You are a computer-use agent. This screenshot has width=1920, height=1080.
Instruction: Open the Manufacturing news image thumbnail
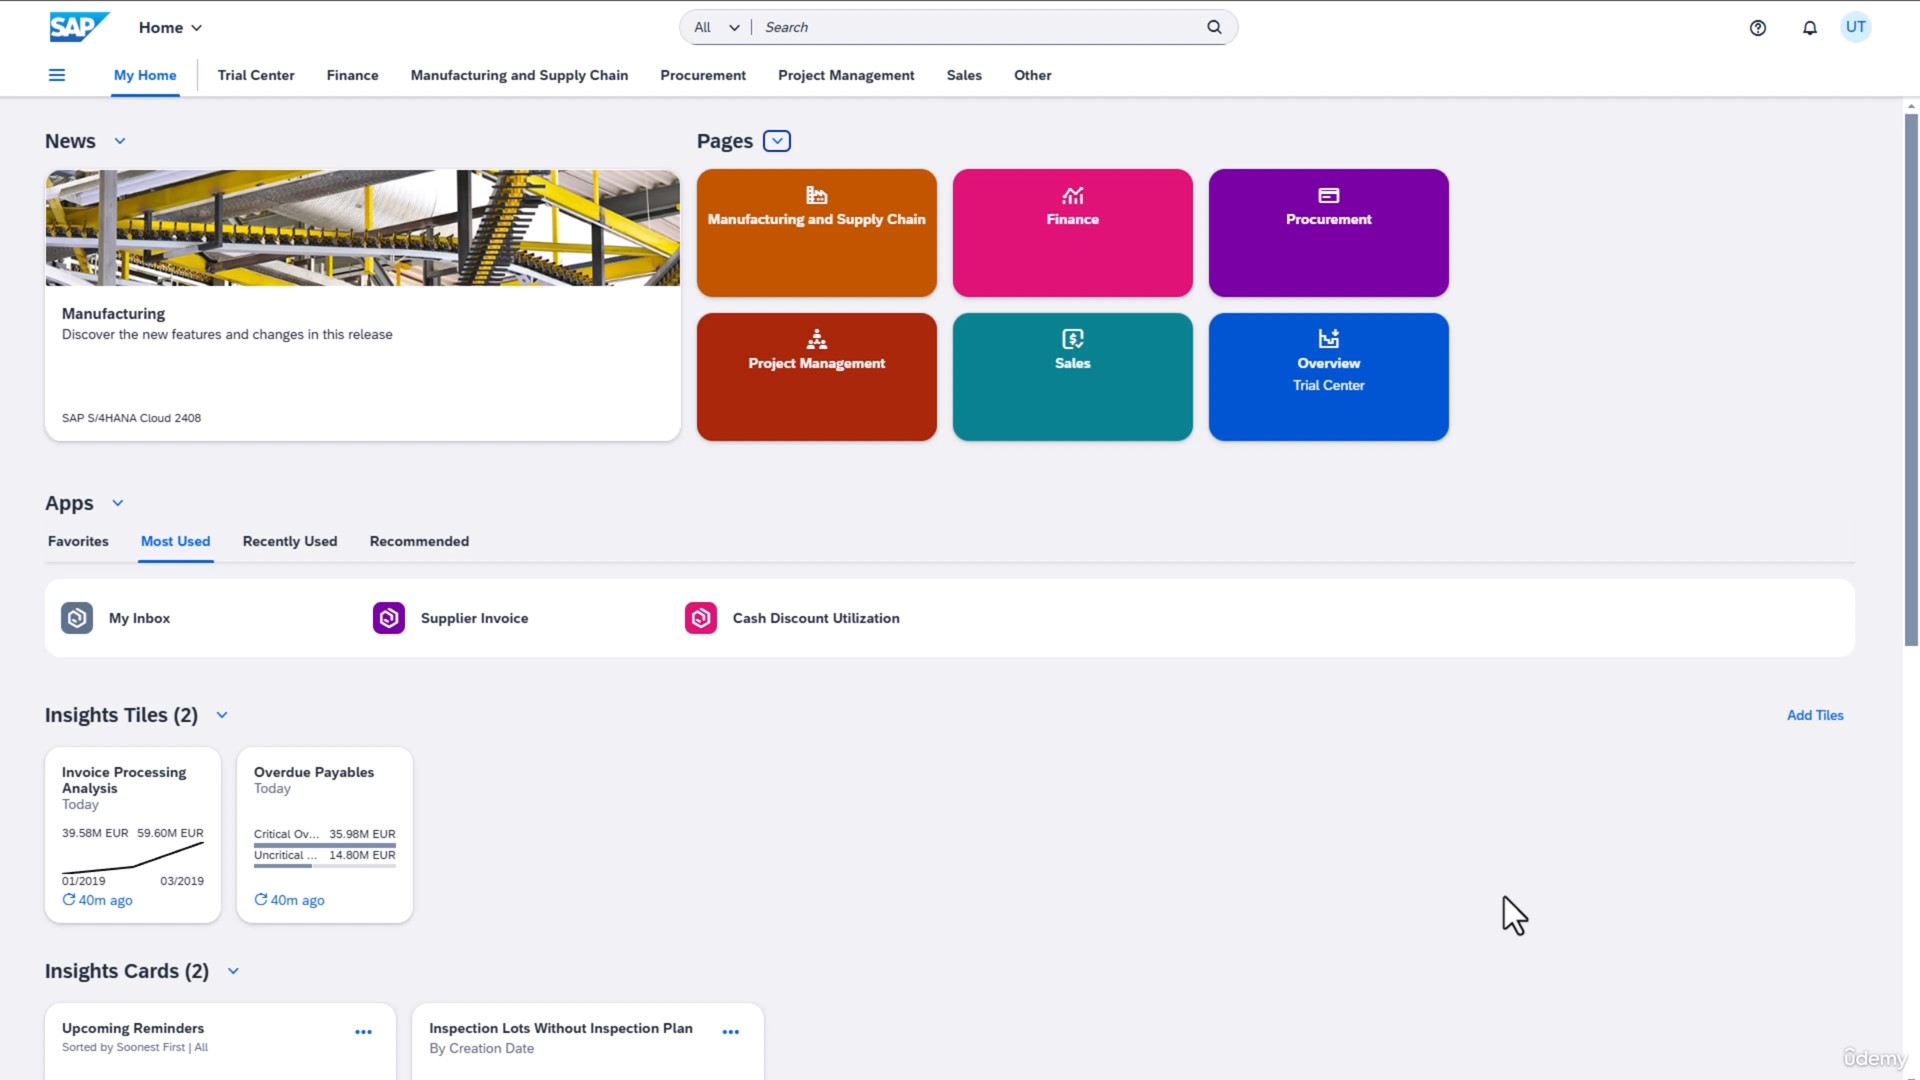pyautogui.click(x=363, y=228)
